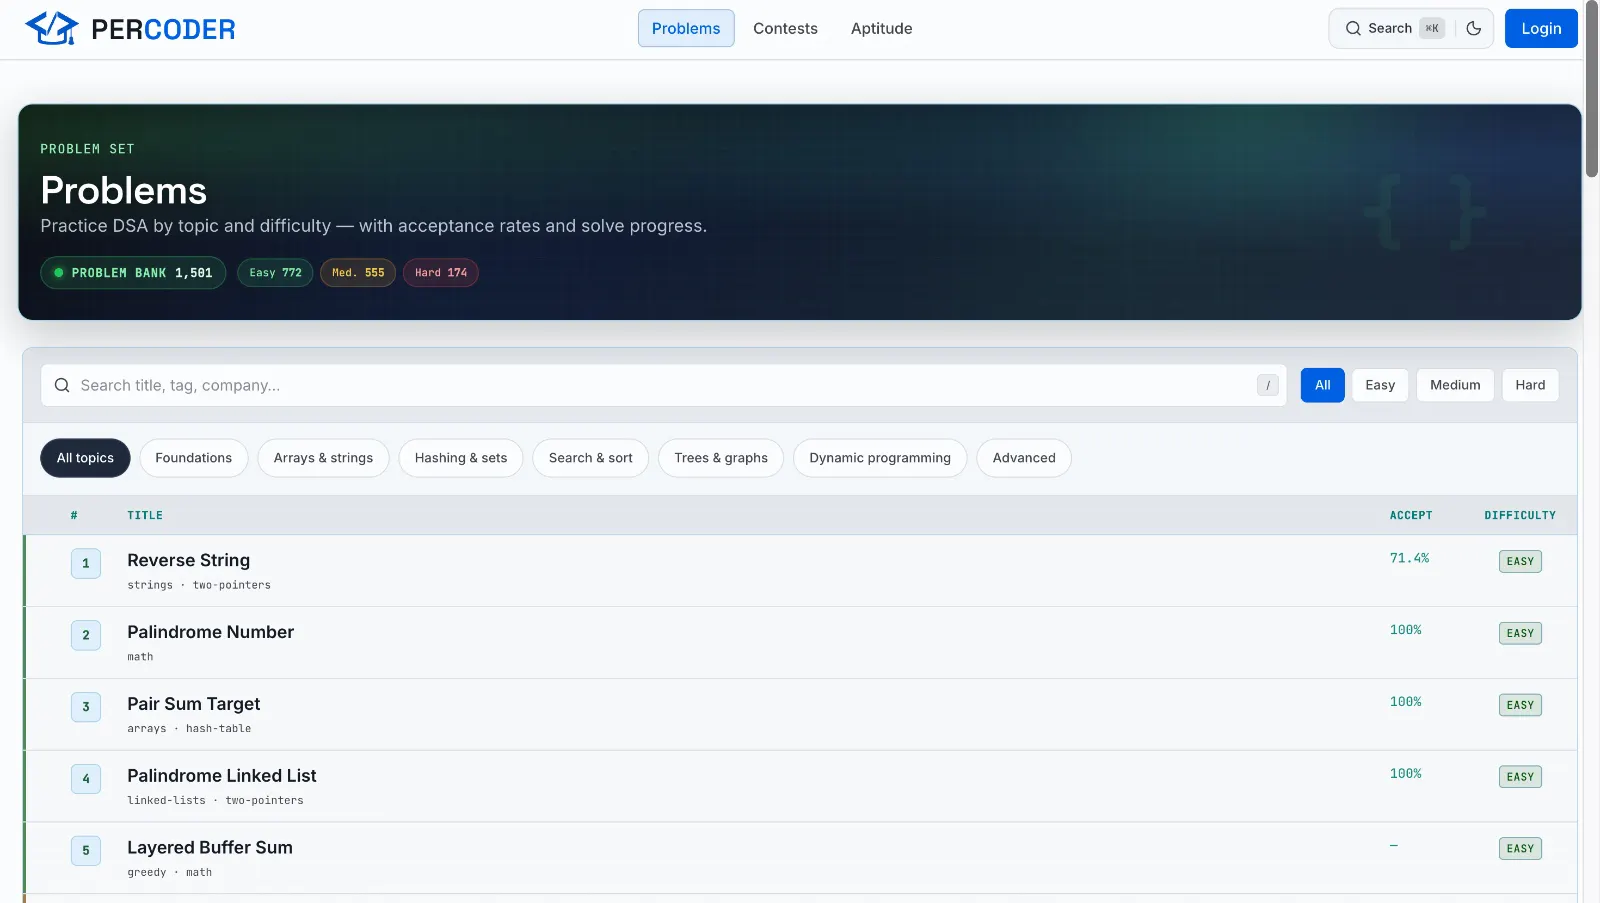Click number badge 4 for Palindrome Linked List
This screenshot has height=903, width=1600.
[86, 779]
